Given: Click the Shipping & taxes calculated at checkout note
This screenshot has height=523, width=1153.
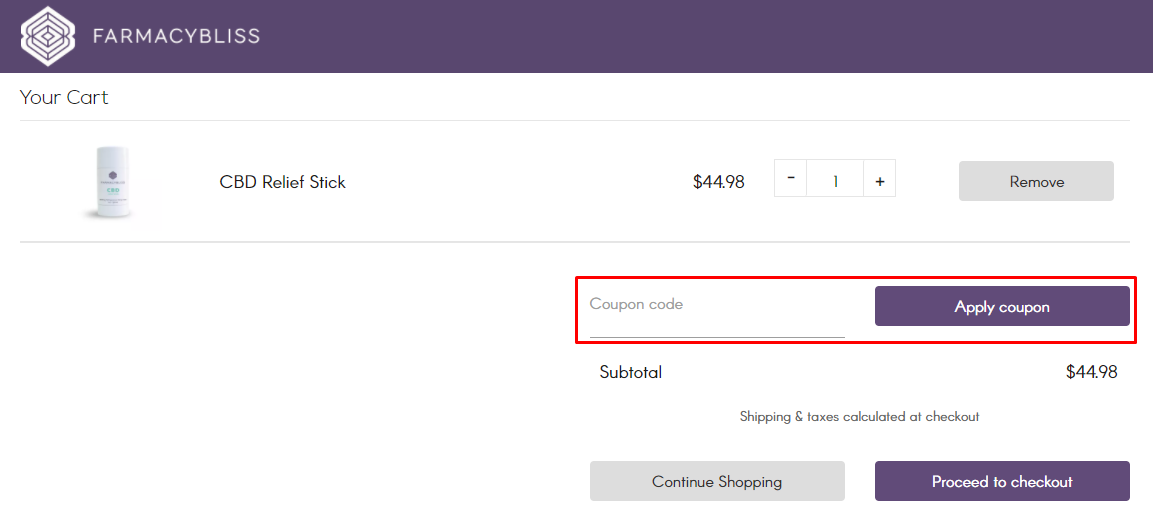Looking at the screenshot, I should (860, 416).
